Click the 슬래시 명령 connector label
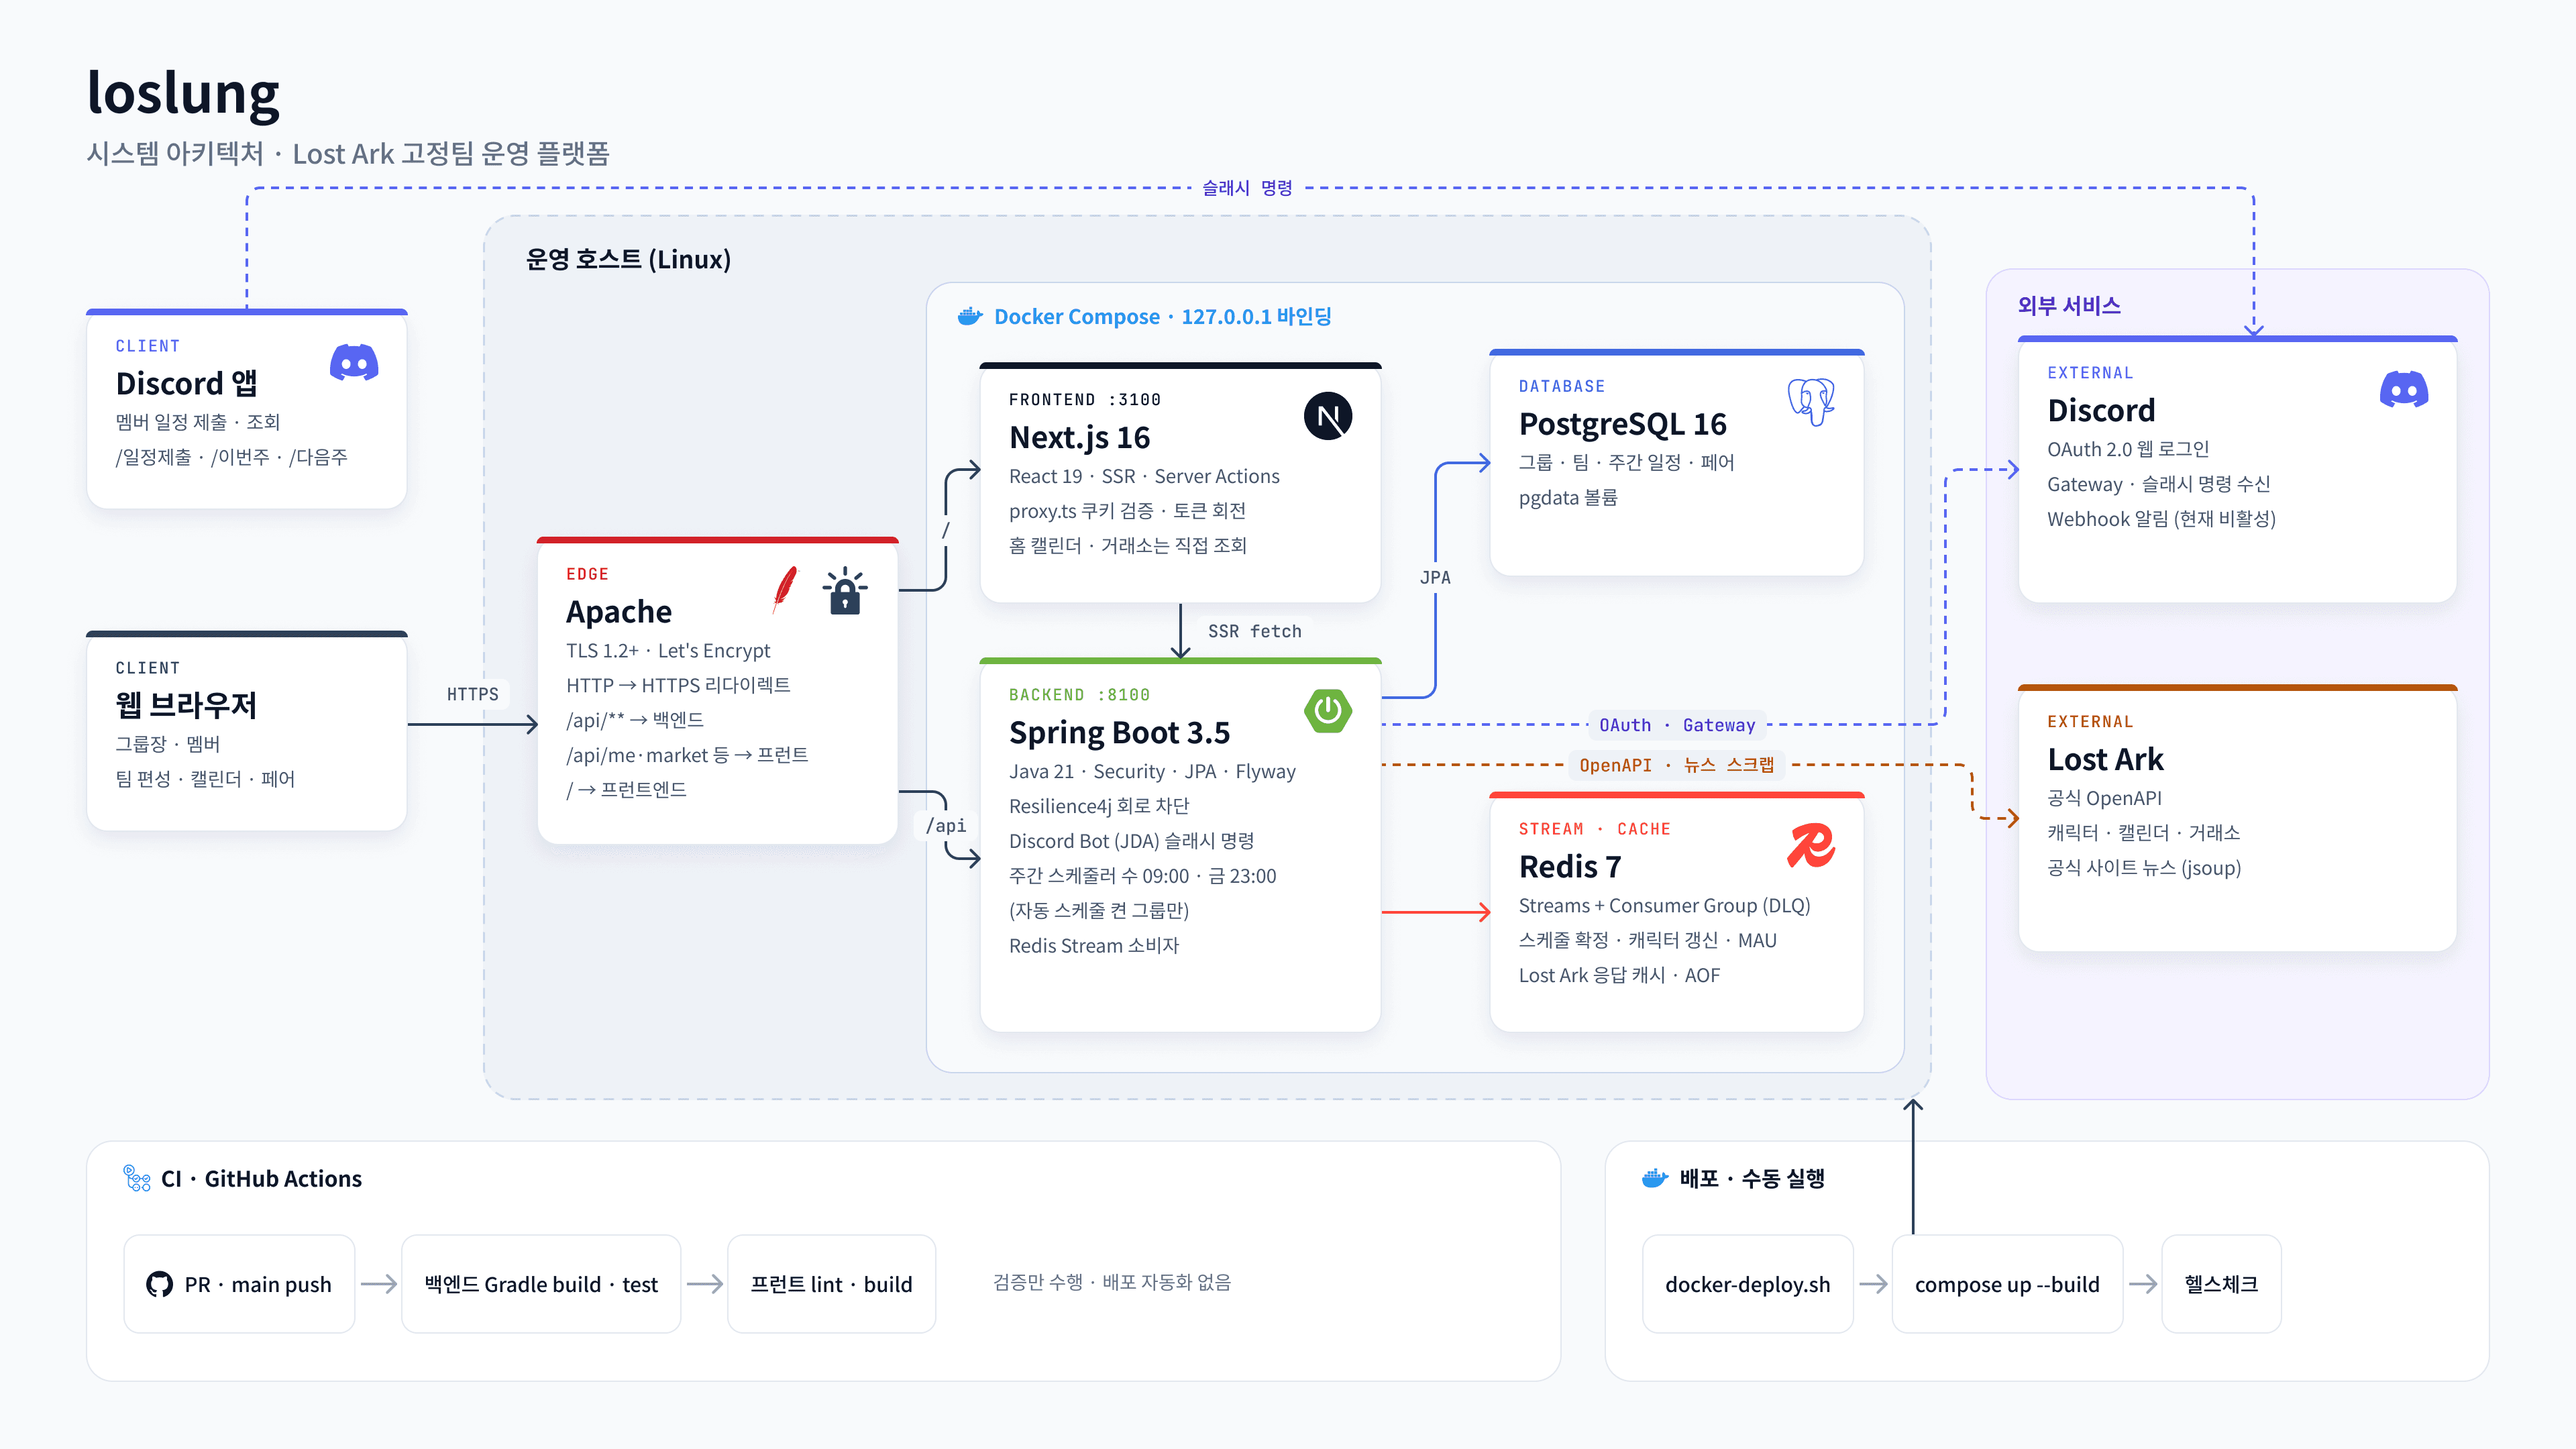Image resolution: width=2576 pixels, height=1449 pixels. pos(1247,188)
